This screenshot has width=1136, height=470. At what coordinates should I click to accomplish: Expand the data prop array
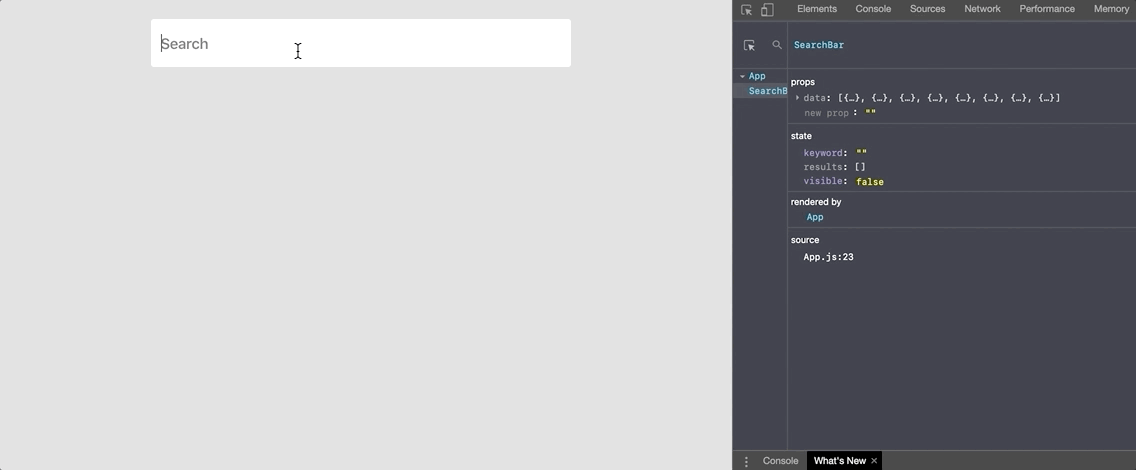[797, 98]
